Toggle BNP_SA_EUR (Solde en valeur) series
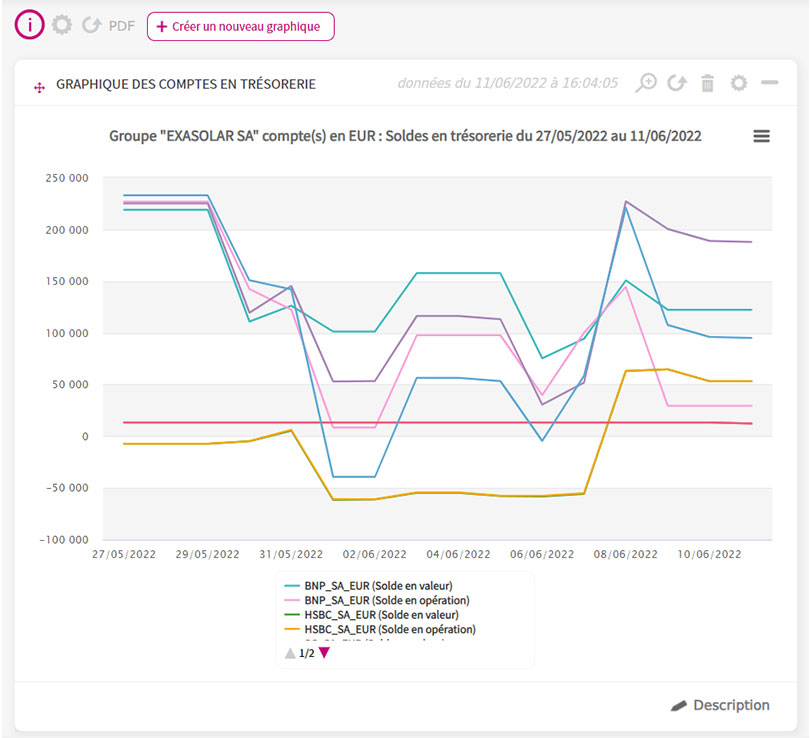The height and width of the screenshot is (738, 811). pyautogui.click(x=369, y=585)
